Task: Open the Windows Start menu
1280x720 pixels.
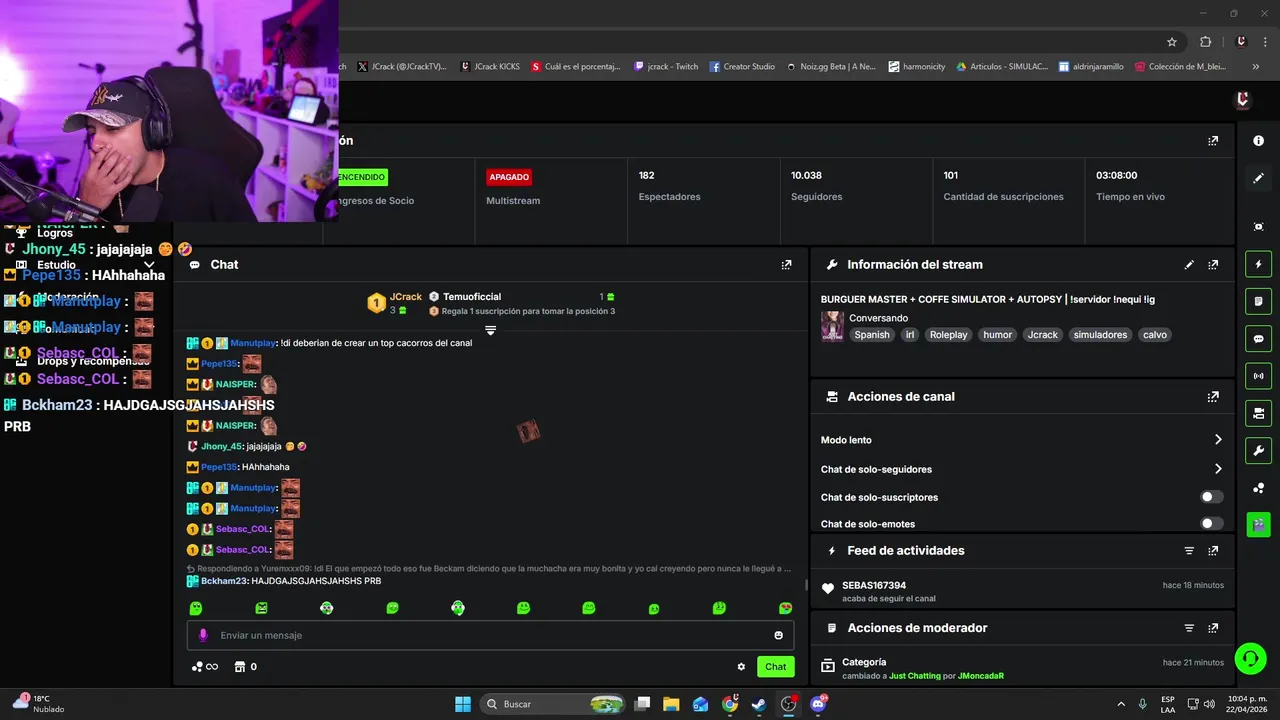Action: click(x=463, y=704)
